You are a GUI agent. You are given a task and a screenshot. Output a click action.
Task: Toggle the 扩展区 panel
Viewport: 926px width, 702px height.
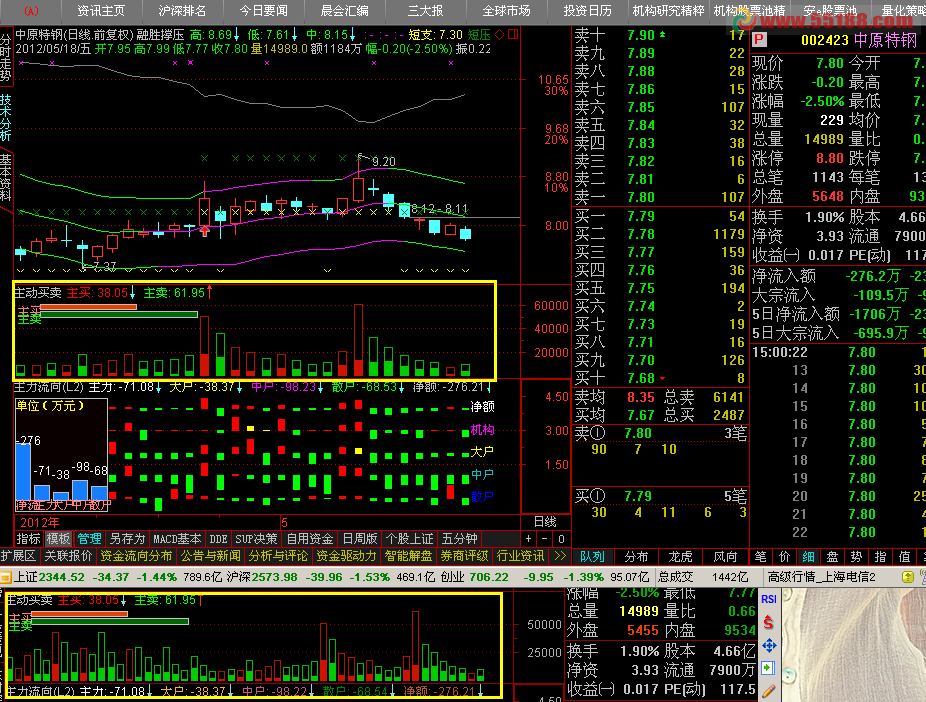coord(18,556)
